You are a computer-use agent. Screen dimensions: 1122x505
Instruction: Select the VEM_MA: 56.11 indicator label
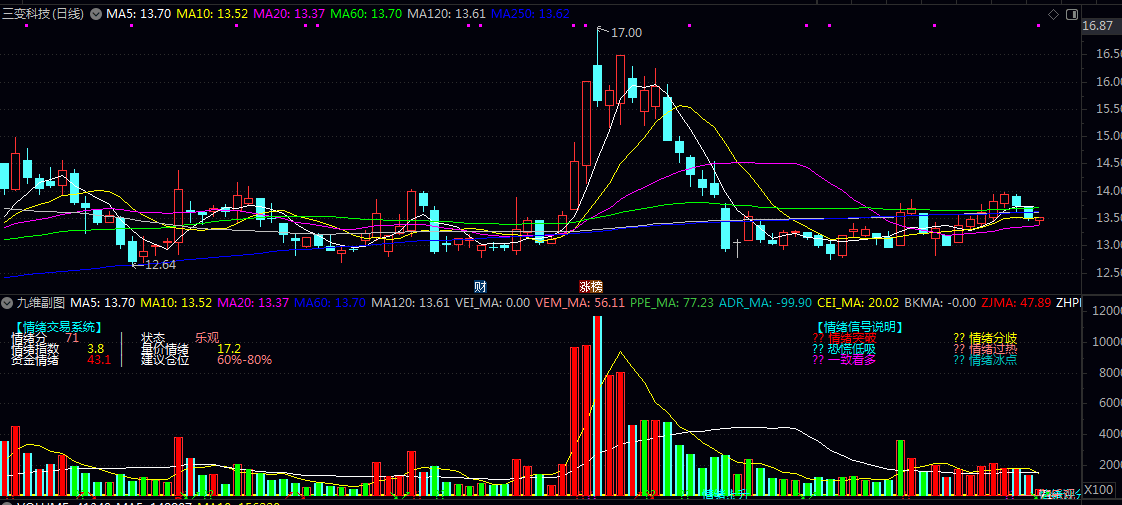coord(580,303)
